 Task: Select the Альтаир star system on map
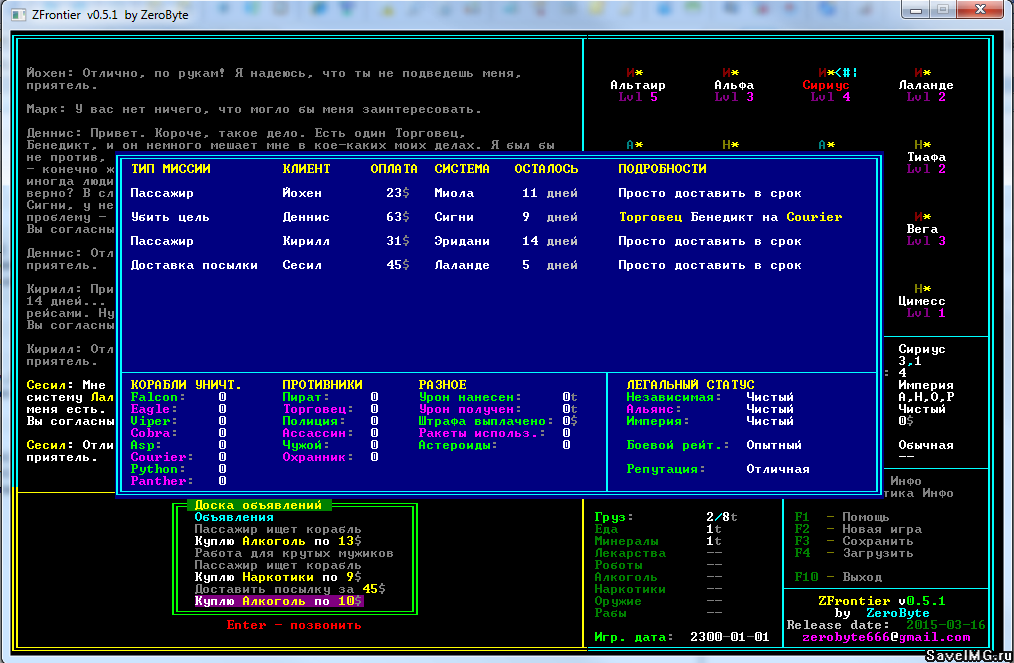tap(637, 85)
